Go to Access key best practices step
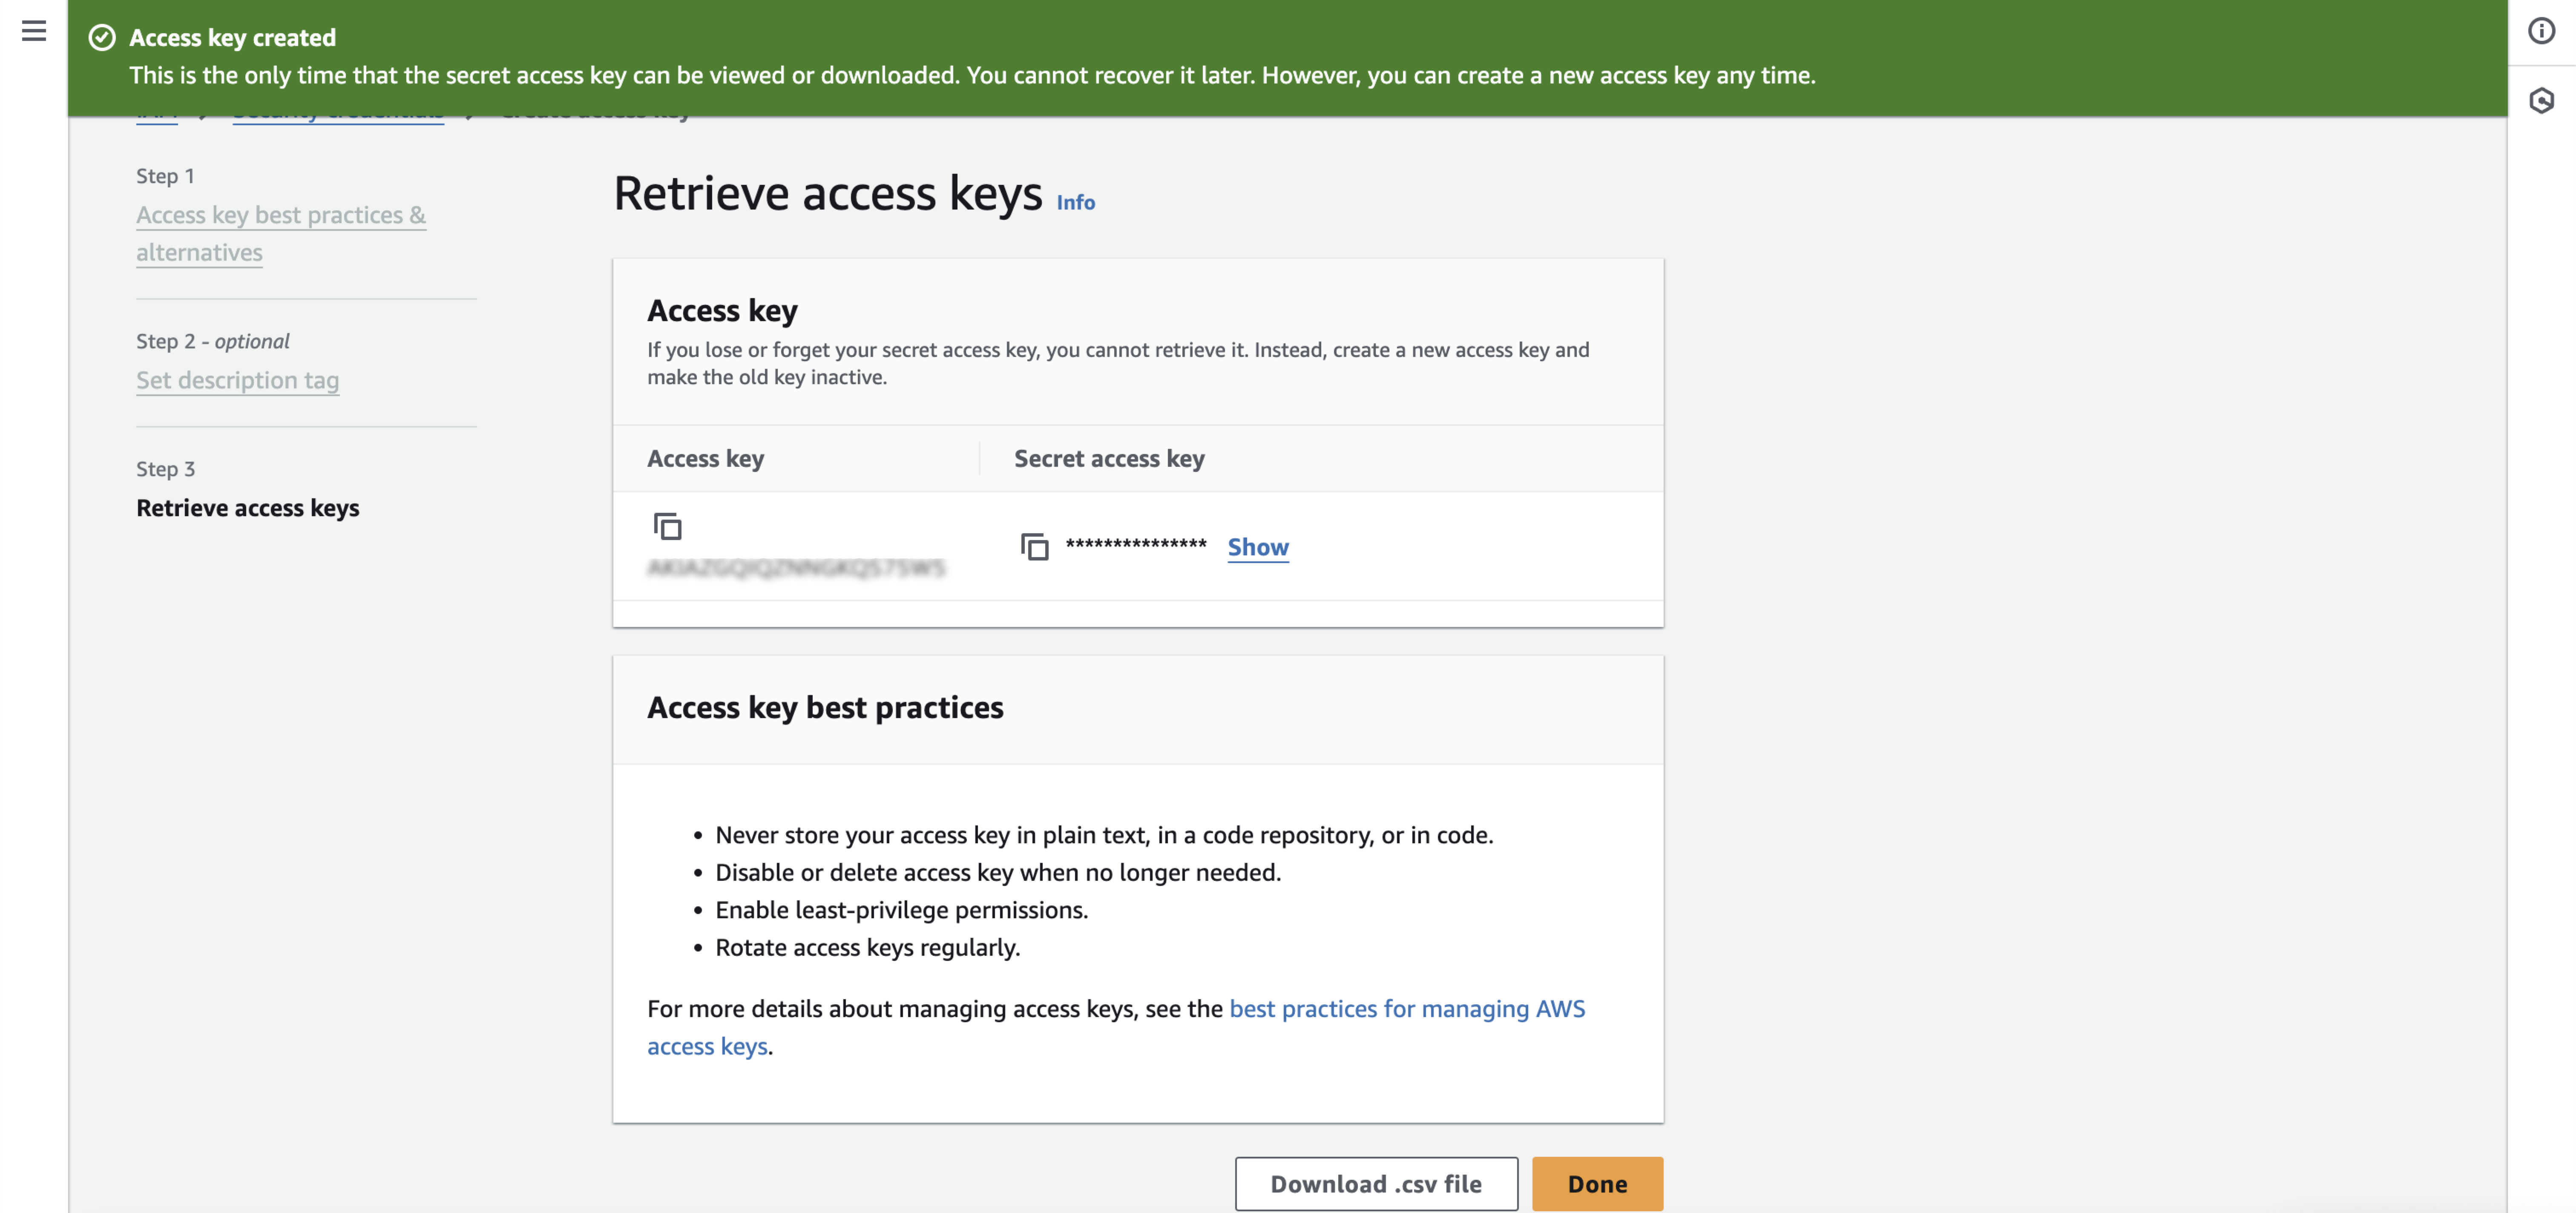Image resolution: width=2576 pixels, height=1213 pixels. (281, 233)
